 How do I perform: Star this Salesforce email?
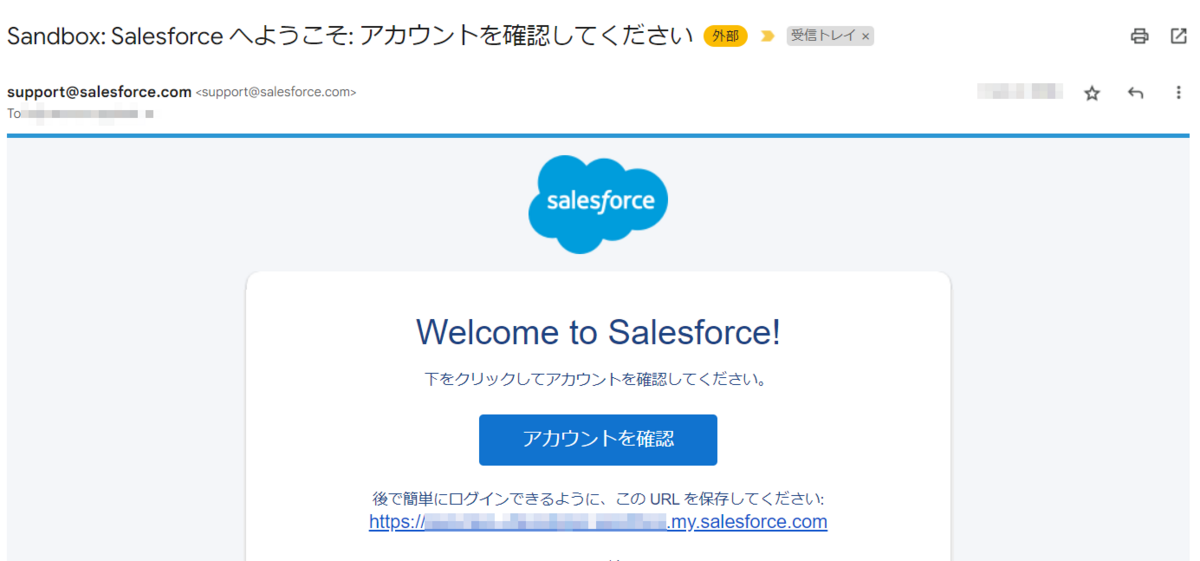[1092, 93]
